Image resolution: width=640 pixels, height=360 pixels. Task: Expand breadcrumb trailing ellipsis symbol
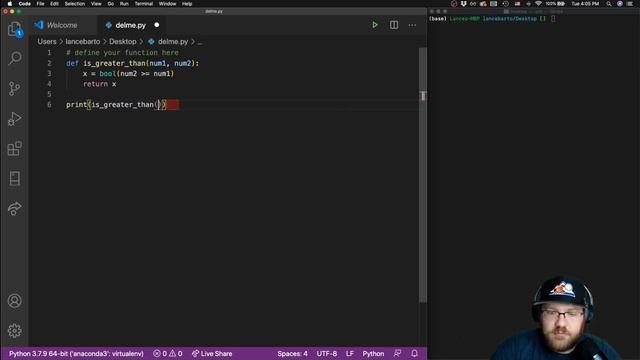[200, 42]
